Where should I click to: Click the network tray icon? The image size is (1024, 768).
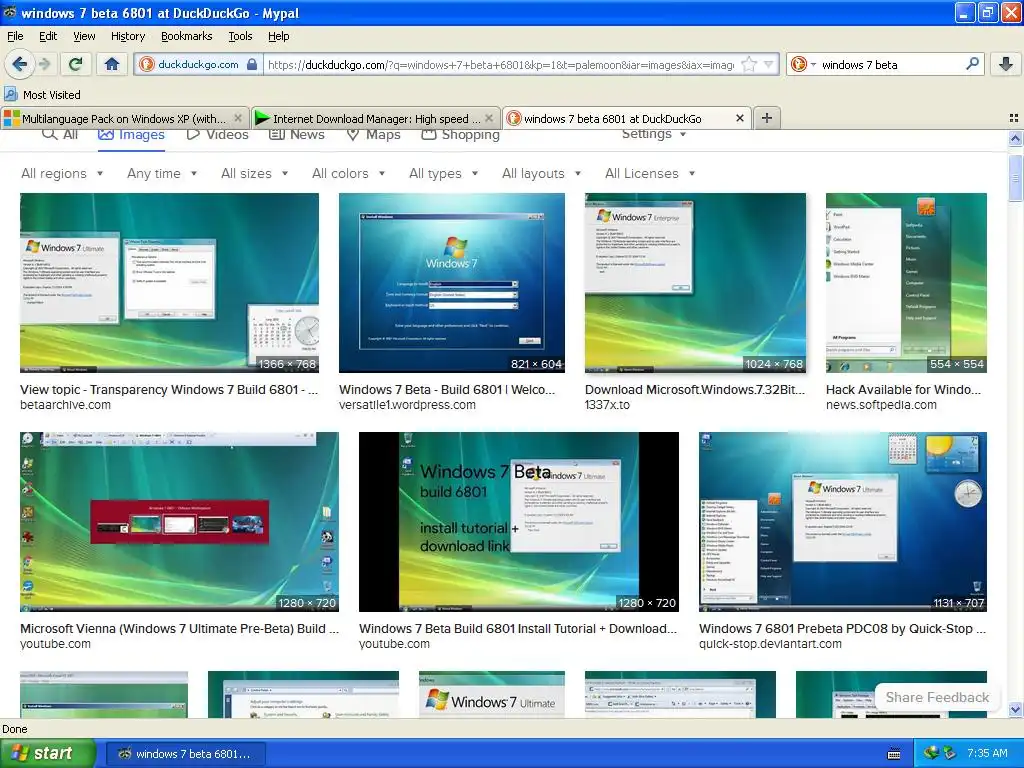click(x=931, y=753)
